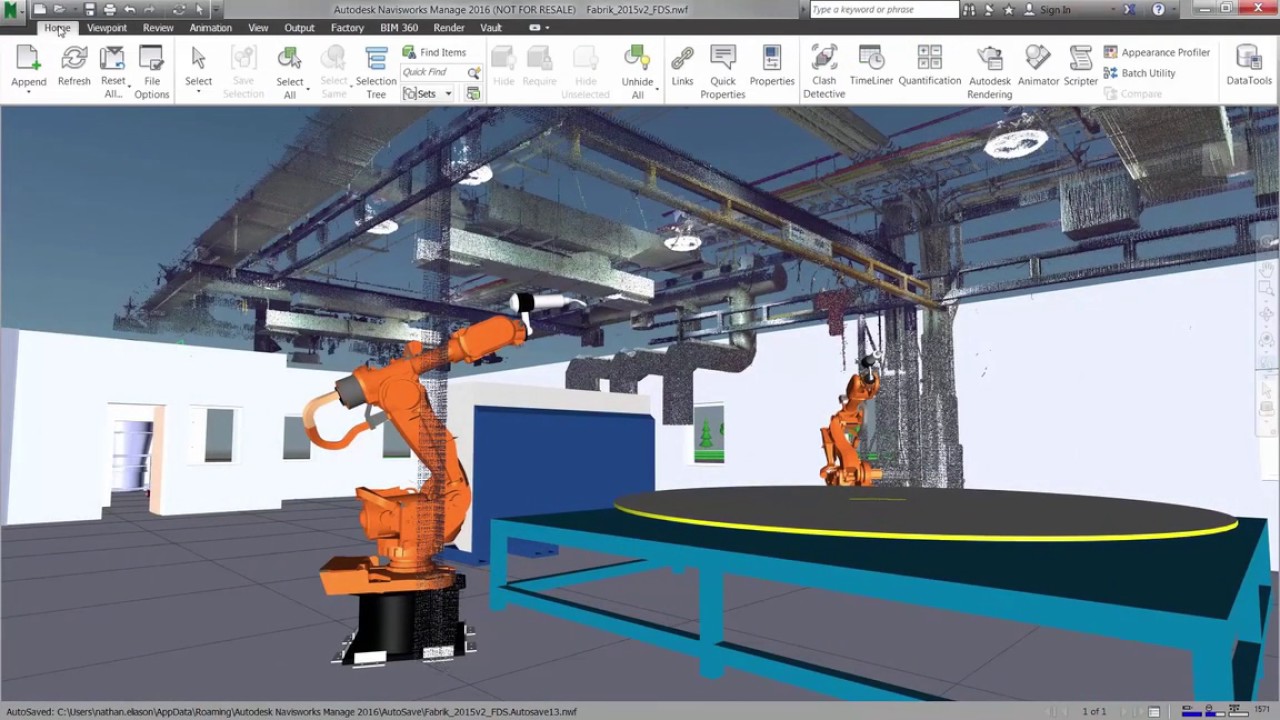Click the Links tool
The width and height of the screenshot is (1280, 720).
pos(682,66)
